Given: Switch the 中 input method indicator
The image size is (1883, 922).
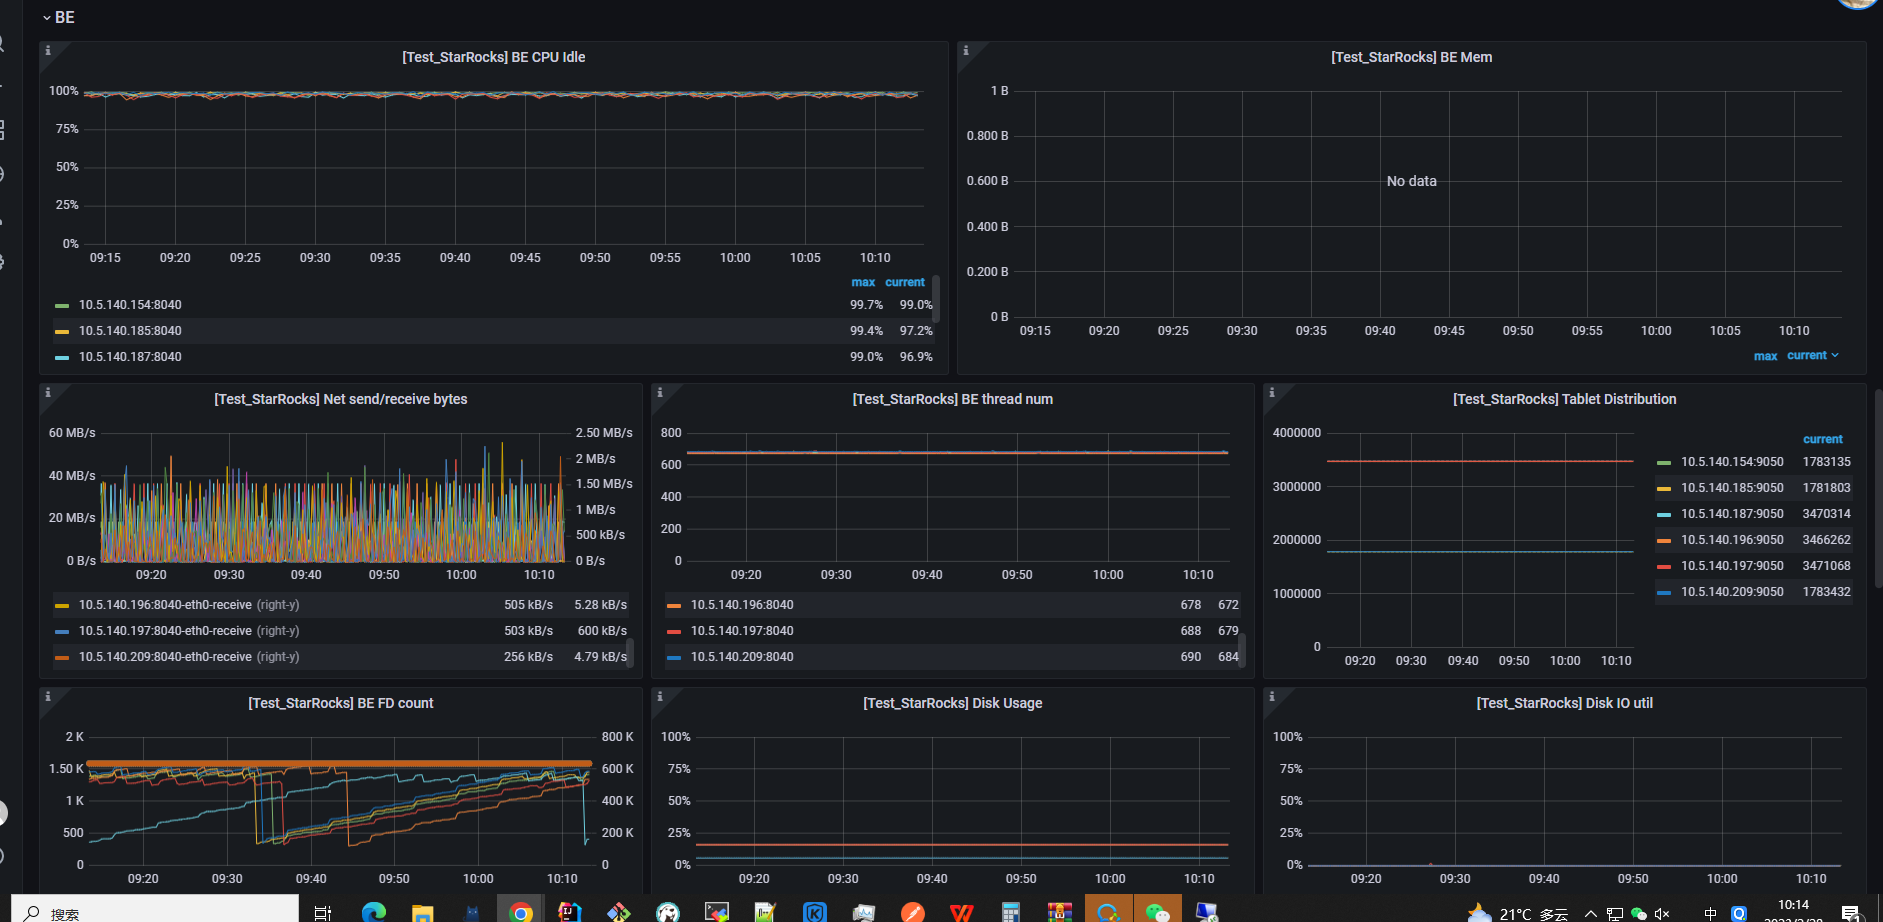Looking at the screenshot, I should tap(1710, 913).
